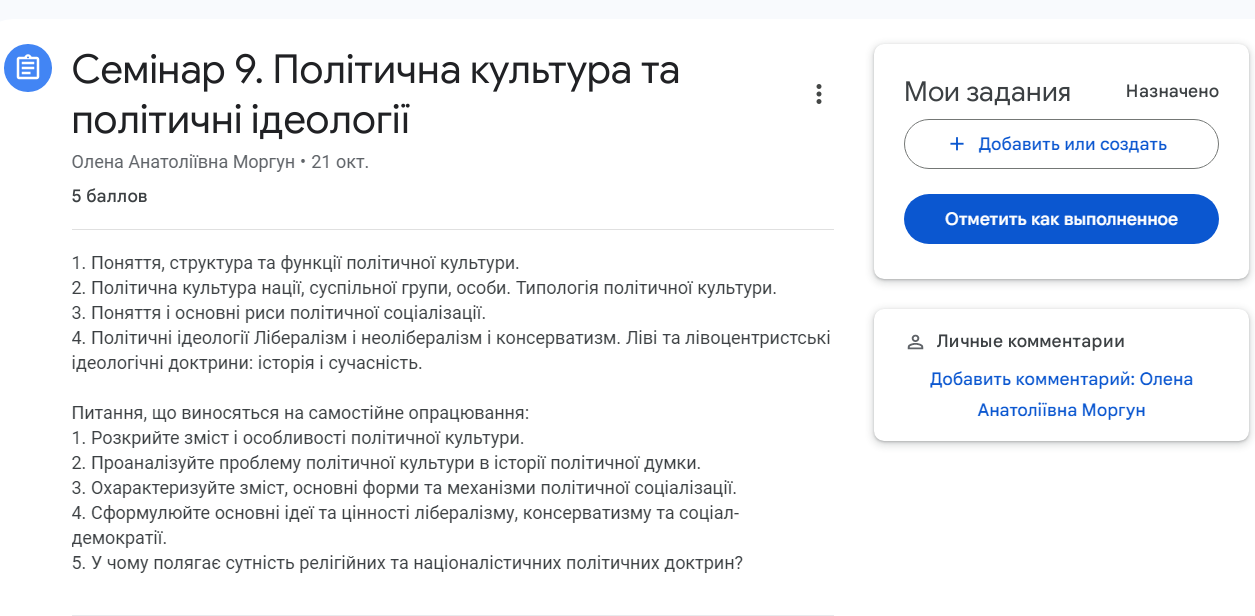Open the three-dot more options menu
This screenshot has width=1255, height=616.
[x=819, y=94]
